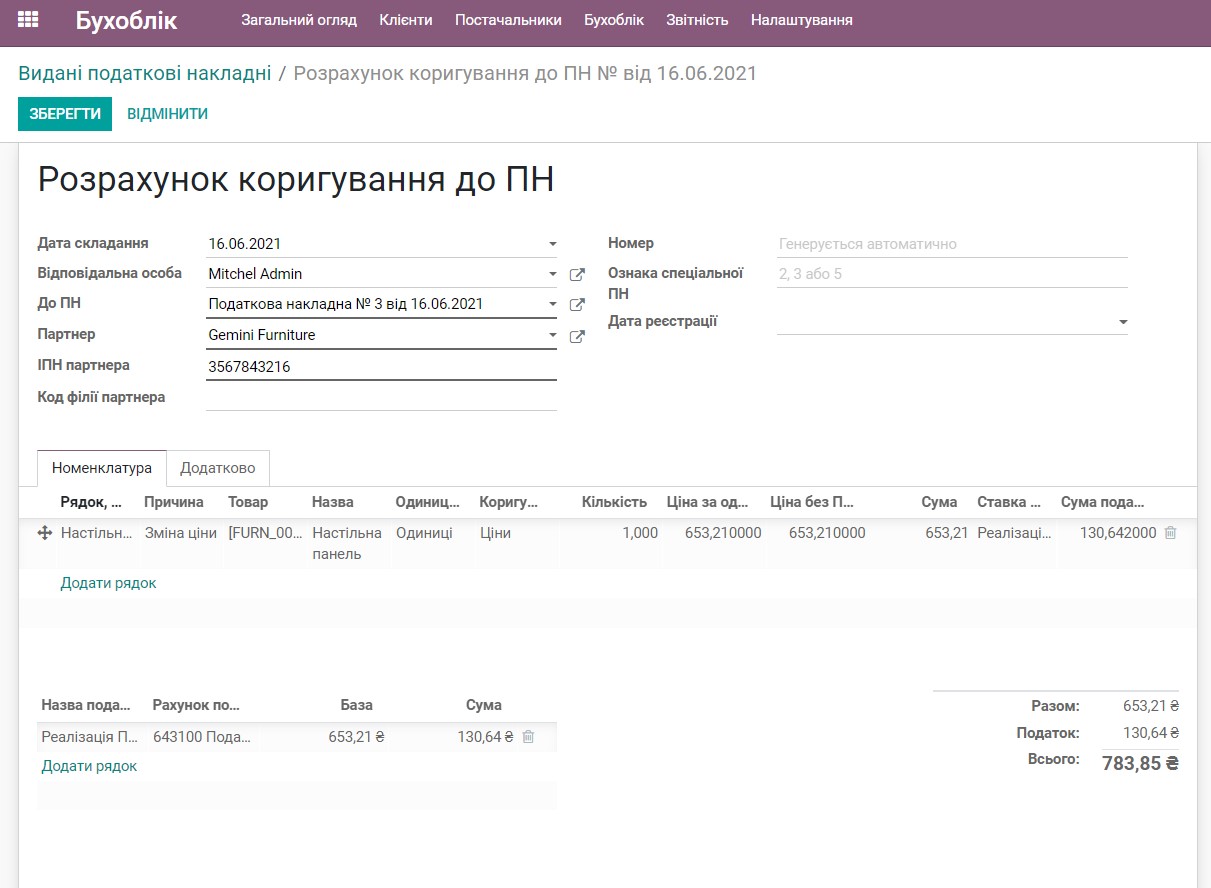Click the ЗБЕРЕГТИ button
This screenshot has height=888, width=1211.
64,113
